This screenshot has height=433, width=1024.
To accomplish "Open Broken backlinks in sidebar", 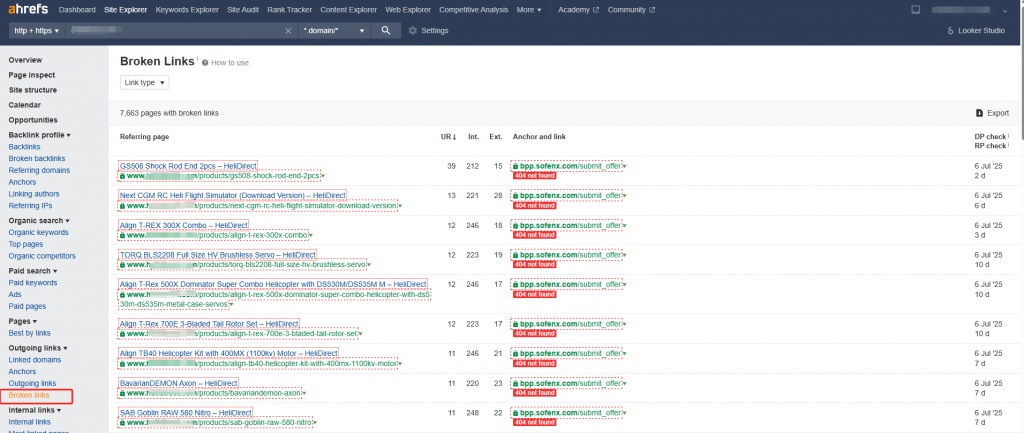I will click(37, 159).
